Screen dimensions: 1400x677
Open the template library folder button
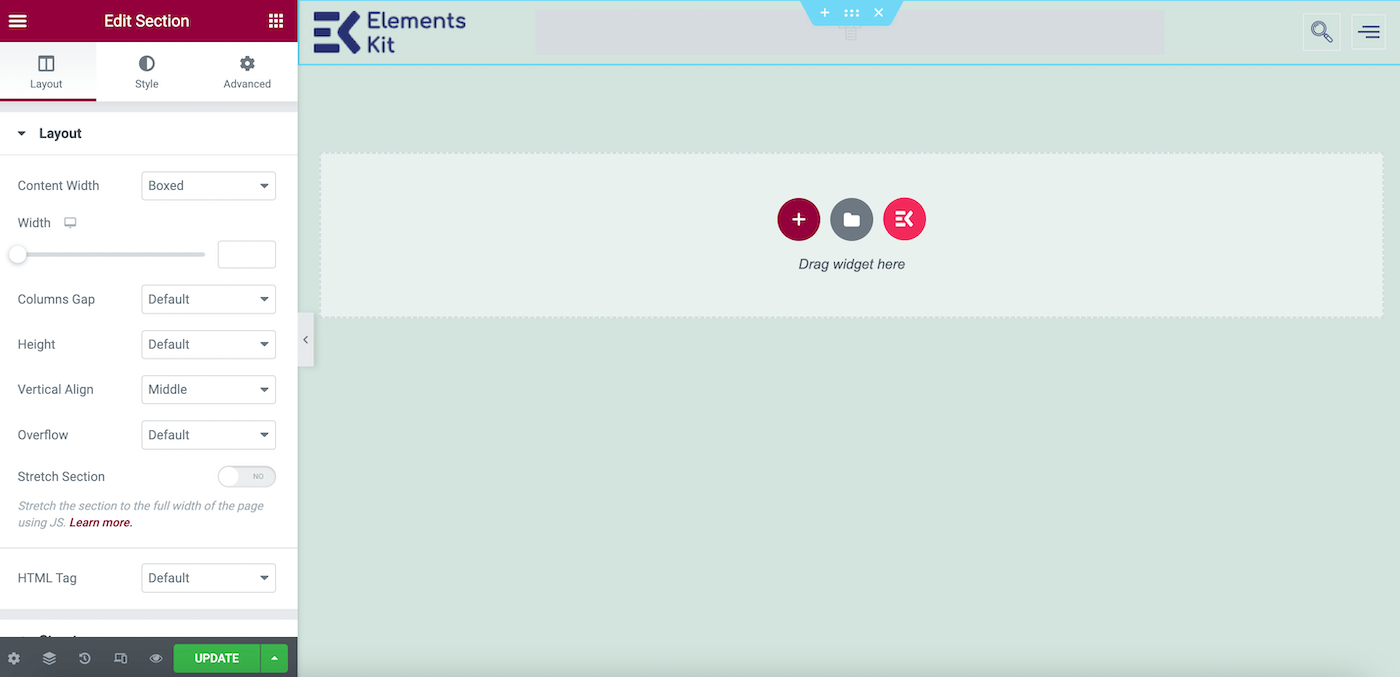(851, 220)
